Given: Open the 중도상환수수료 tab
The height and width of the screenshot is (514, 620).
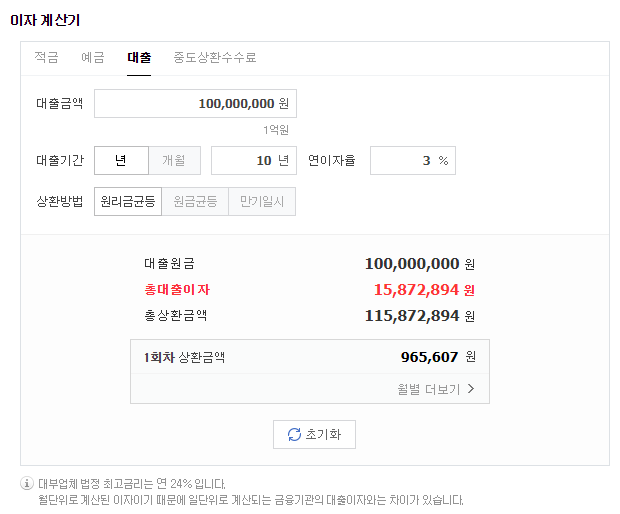Looking at the screenshot, I should coord(215,58).
